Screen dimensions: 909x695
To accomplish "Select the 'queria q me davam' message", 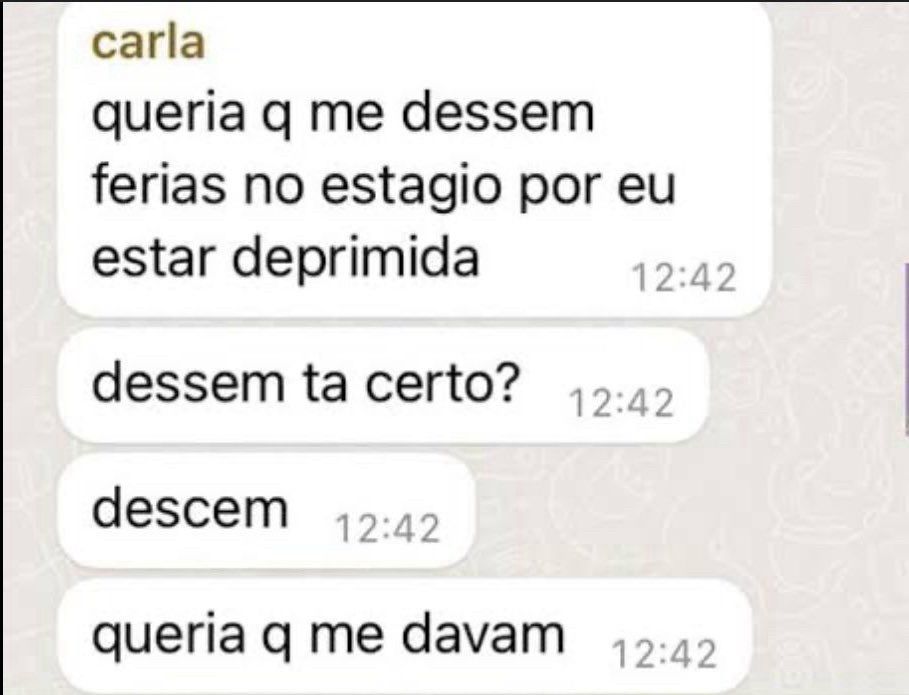I will click(405, 637).
